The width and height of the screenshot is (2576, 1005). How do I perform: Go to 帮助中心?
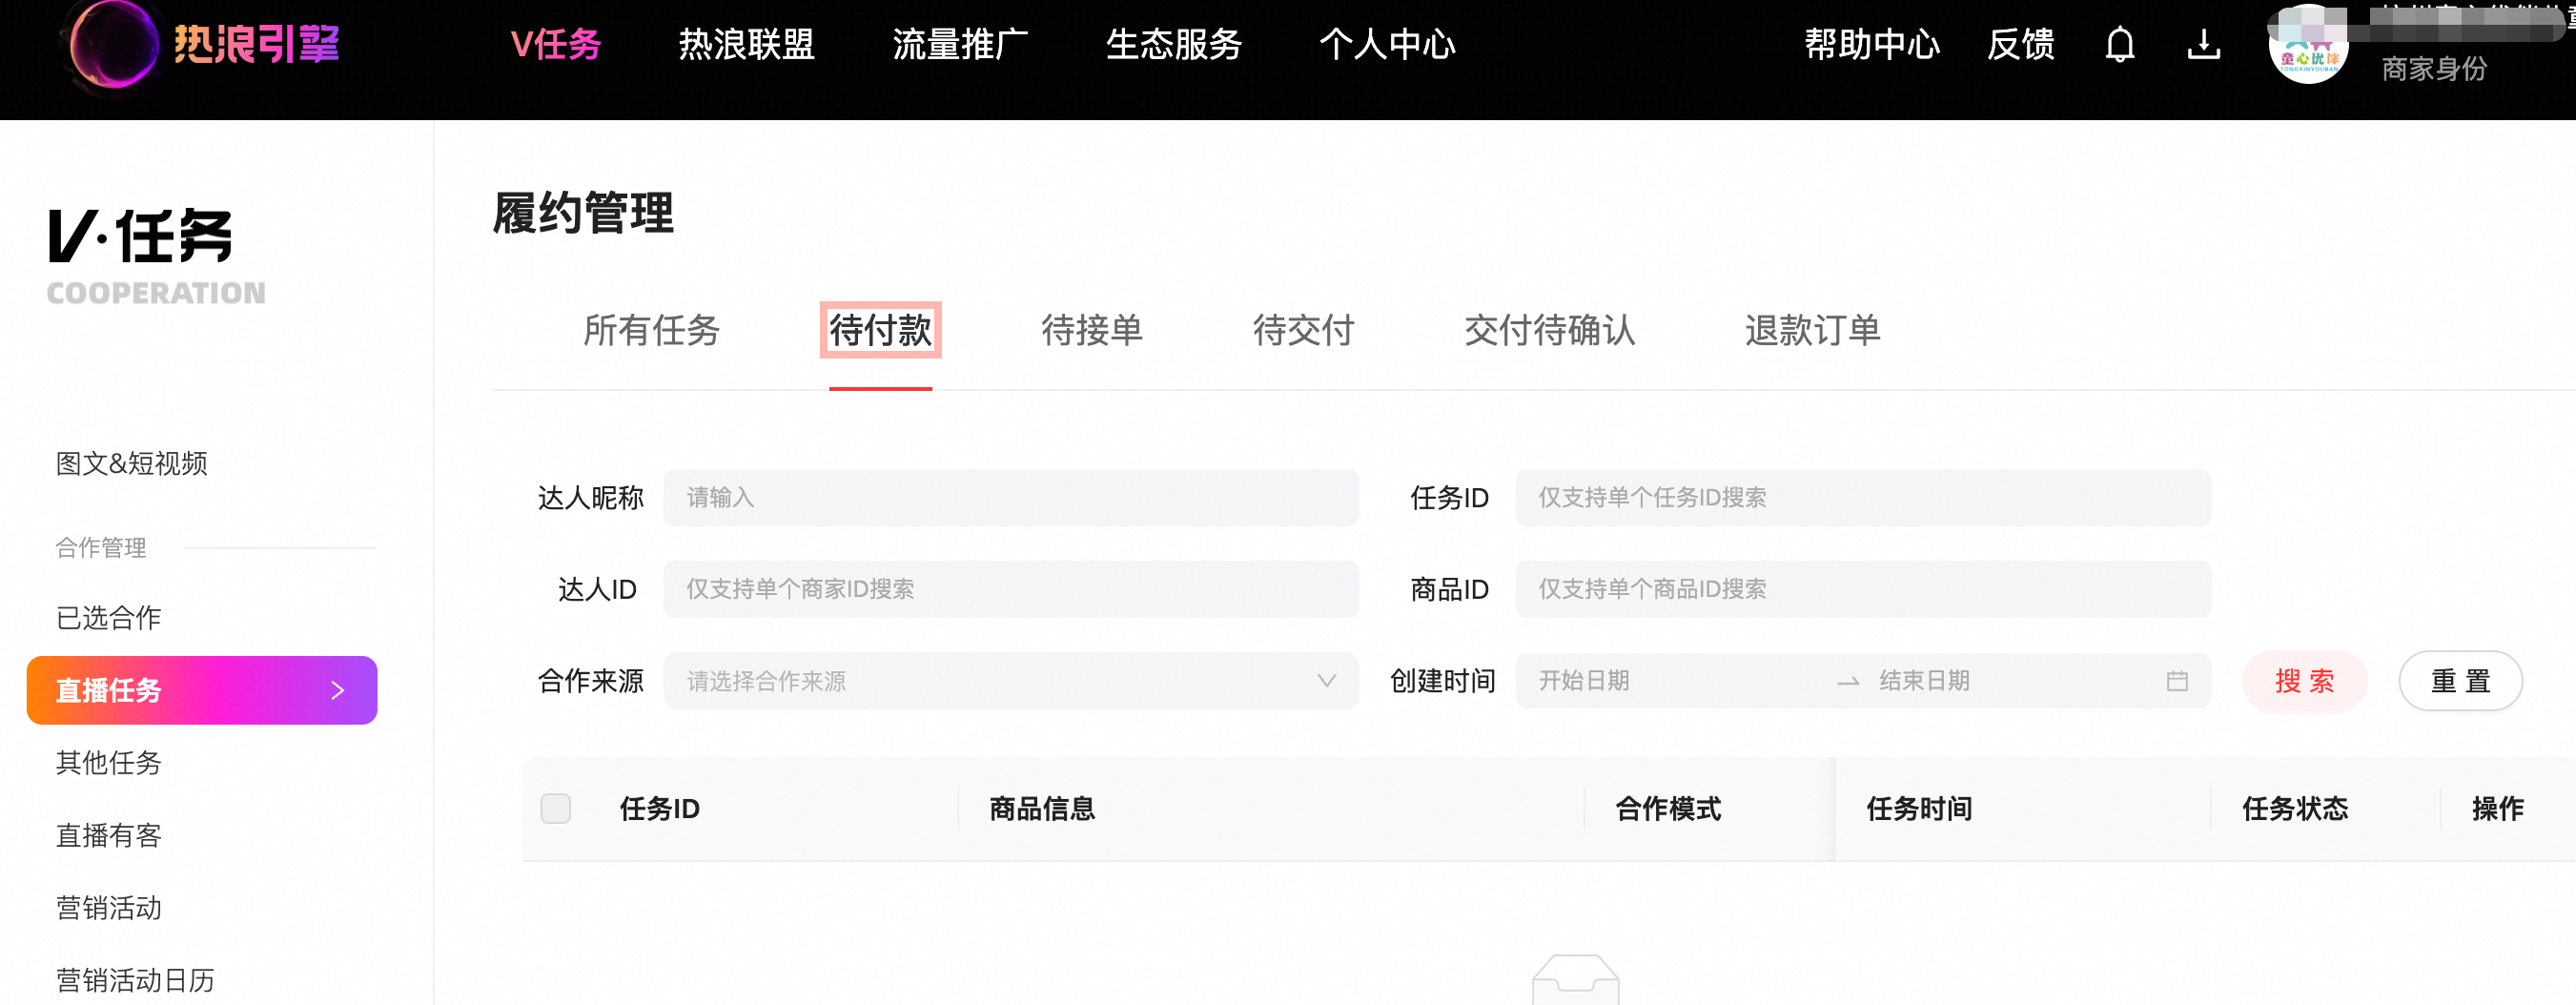click(x=1872, y=45)
